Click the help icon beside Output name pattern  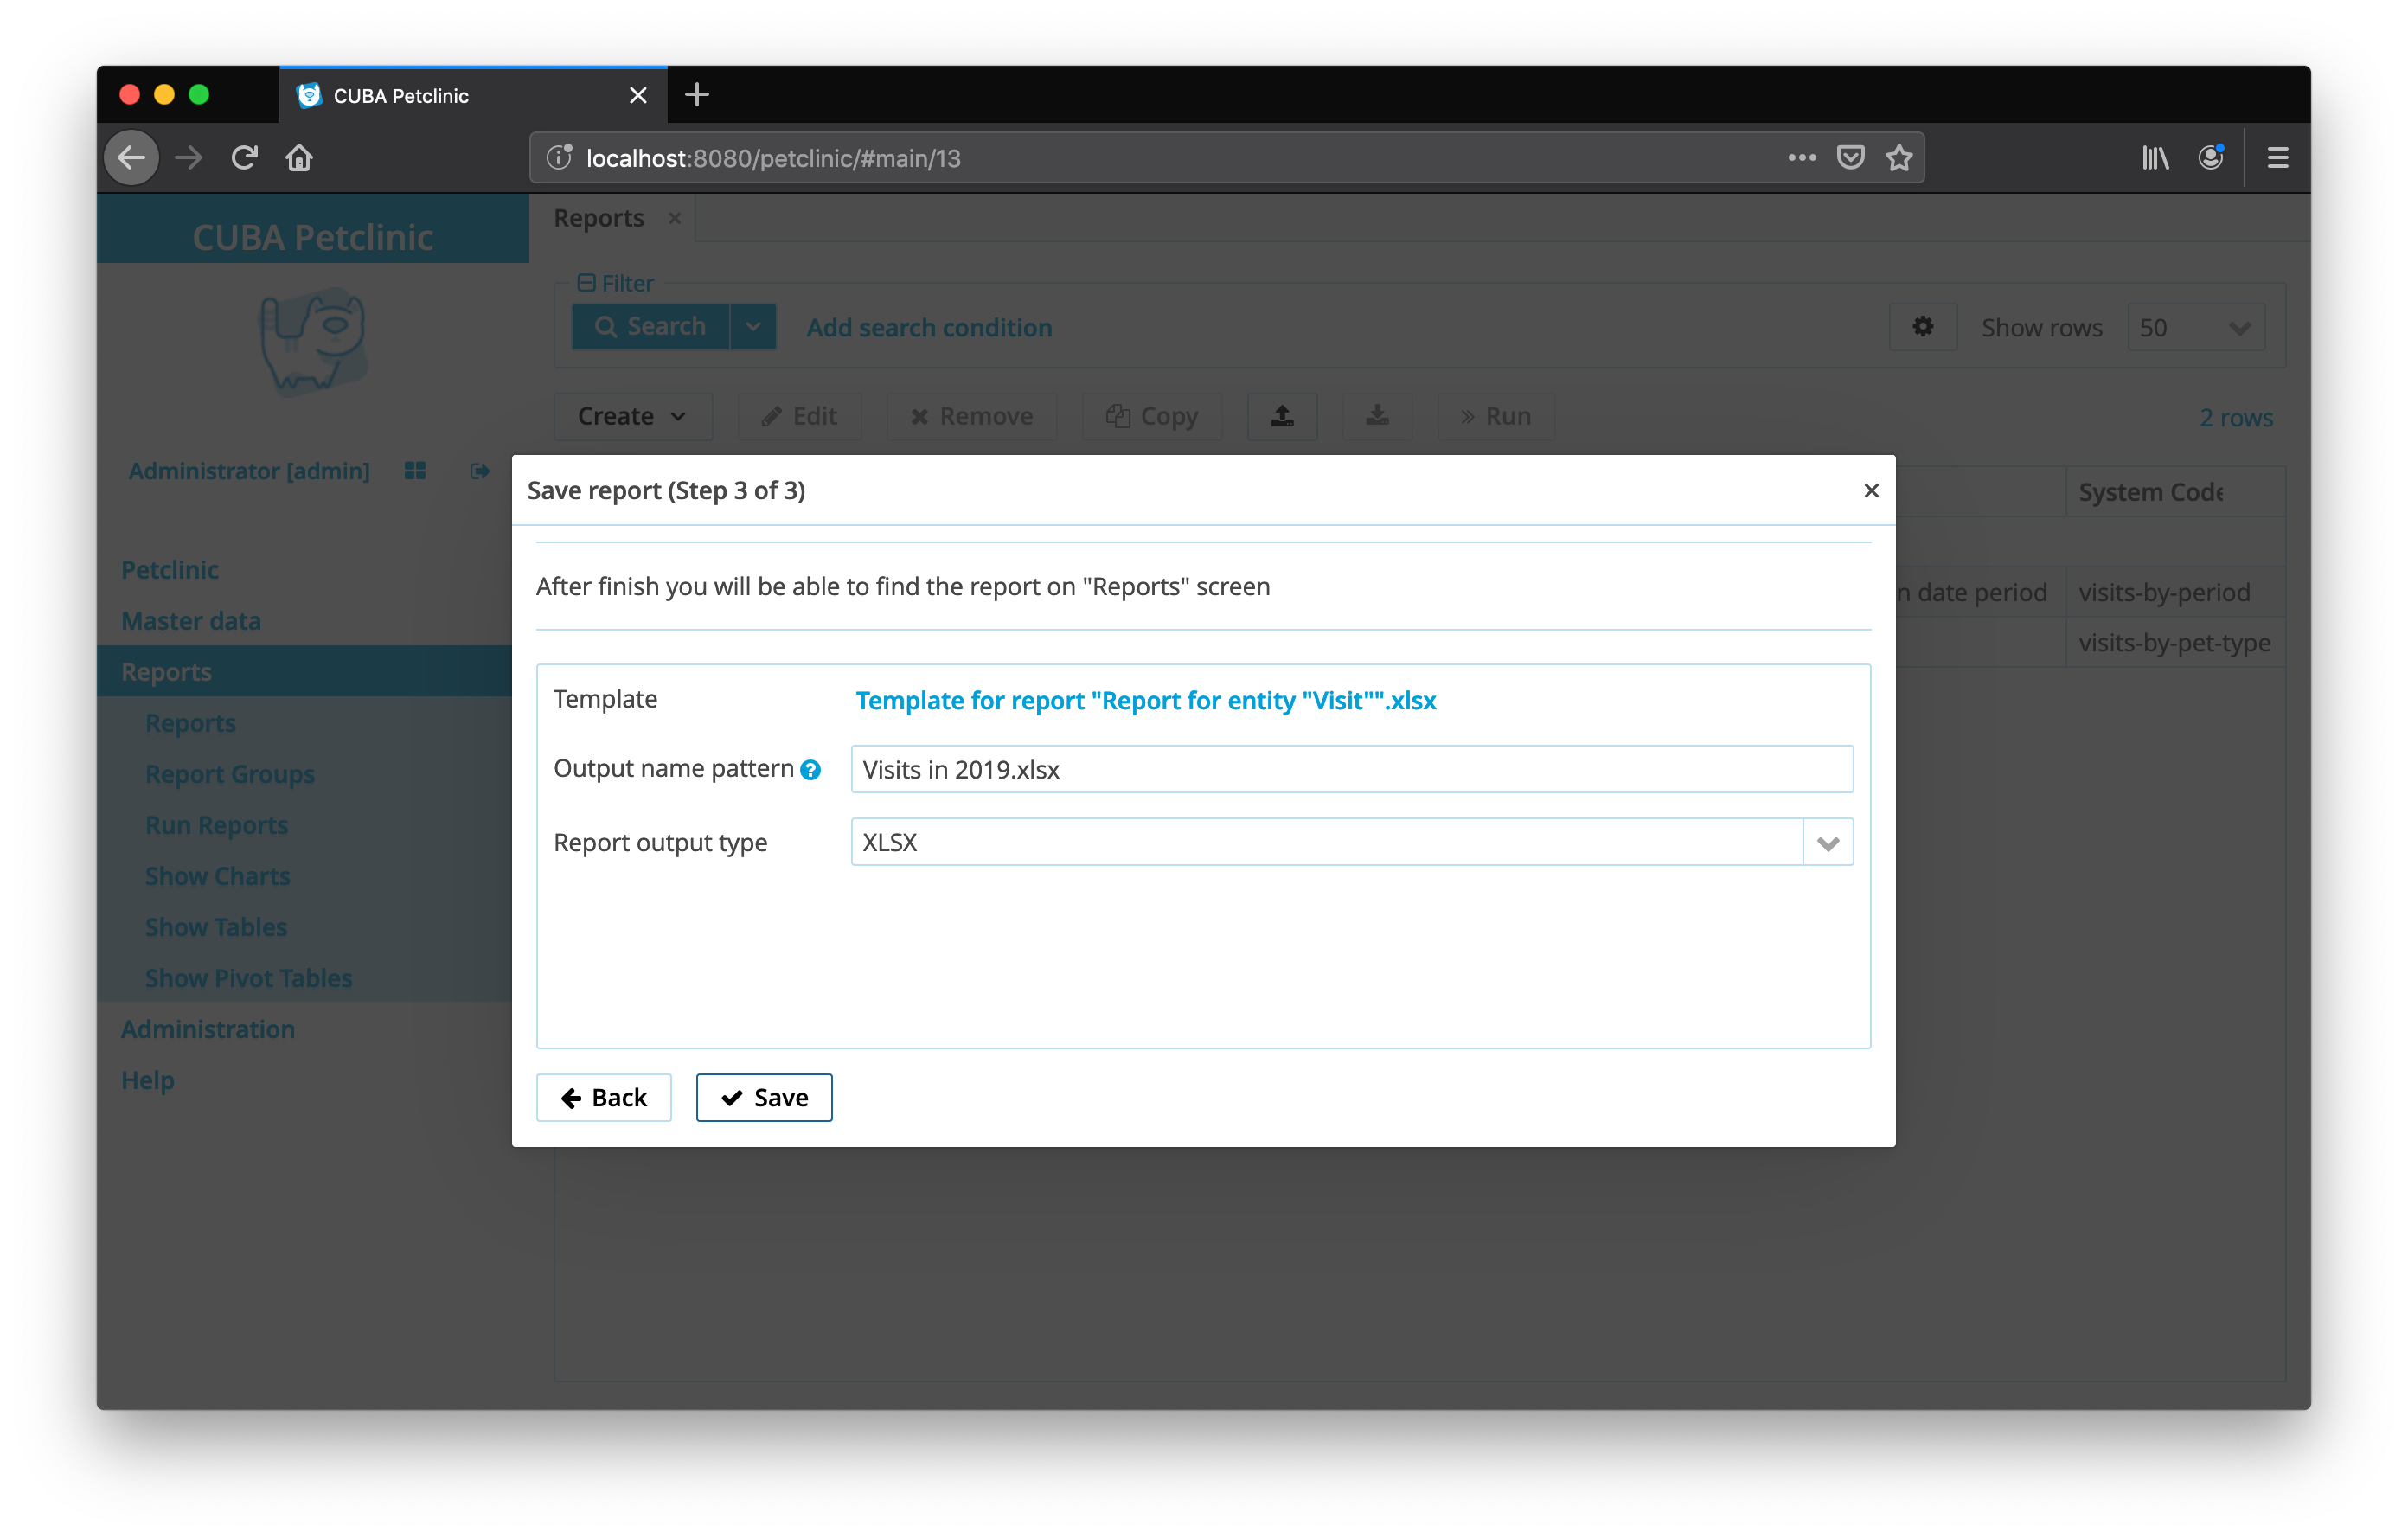pyautogui.click(x=810, y=770)
